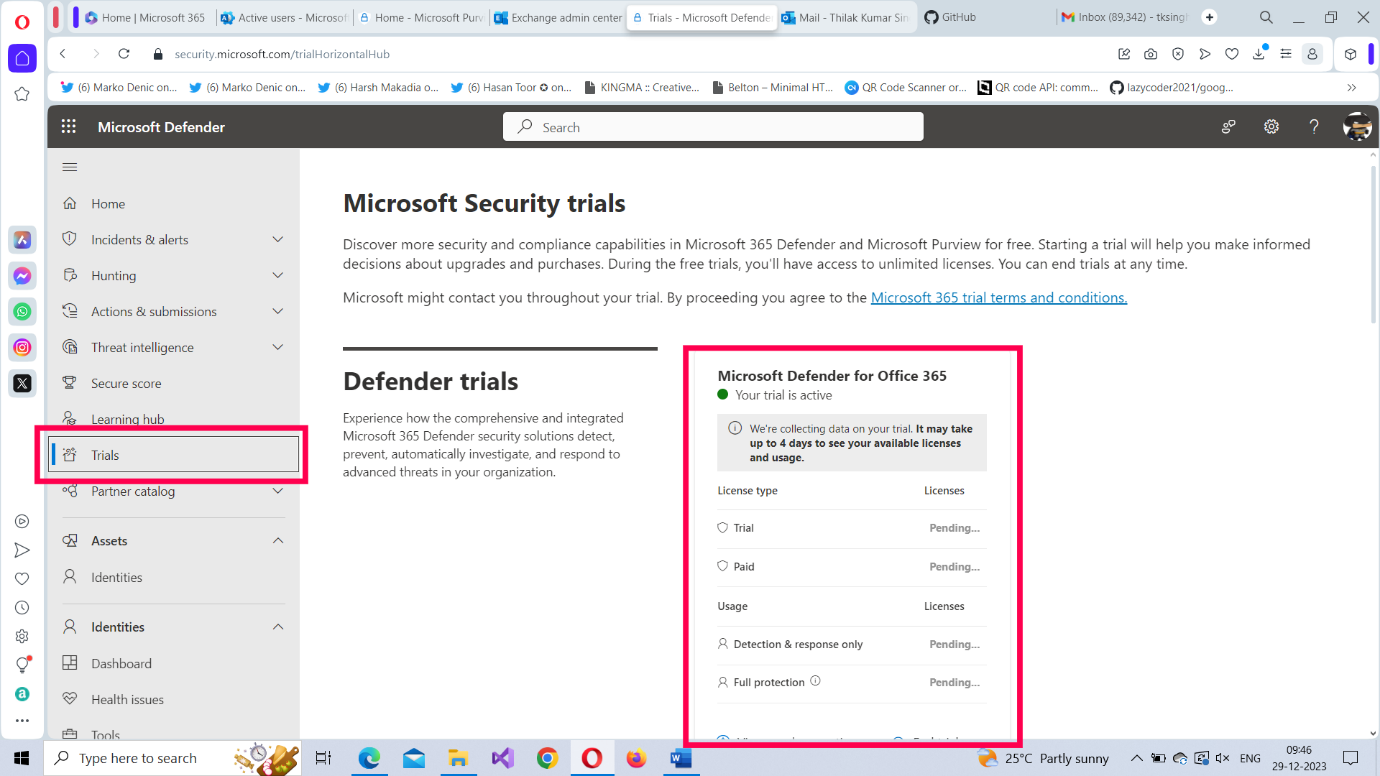
Task: Open the QR Code Scanner bookmark
Action: click(x=906, y=87)
